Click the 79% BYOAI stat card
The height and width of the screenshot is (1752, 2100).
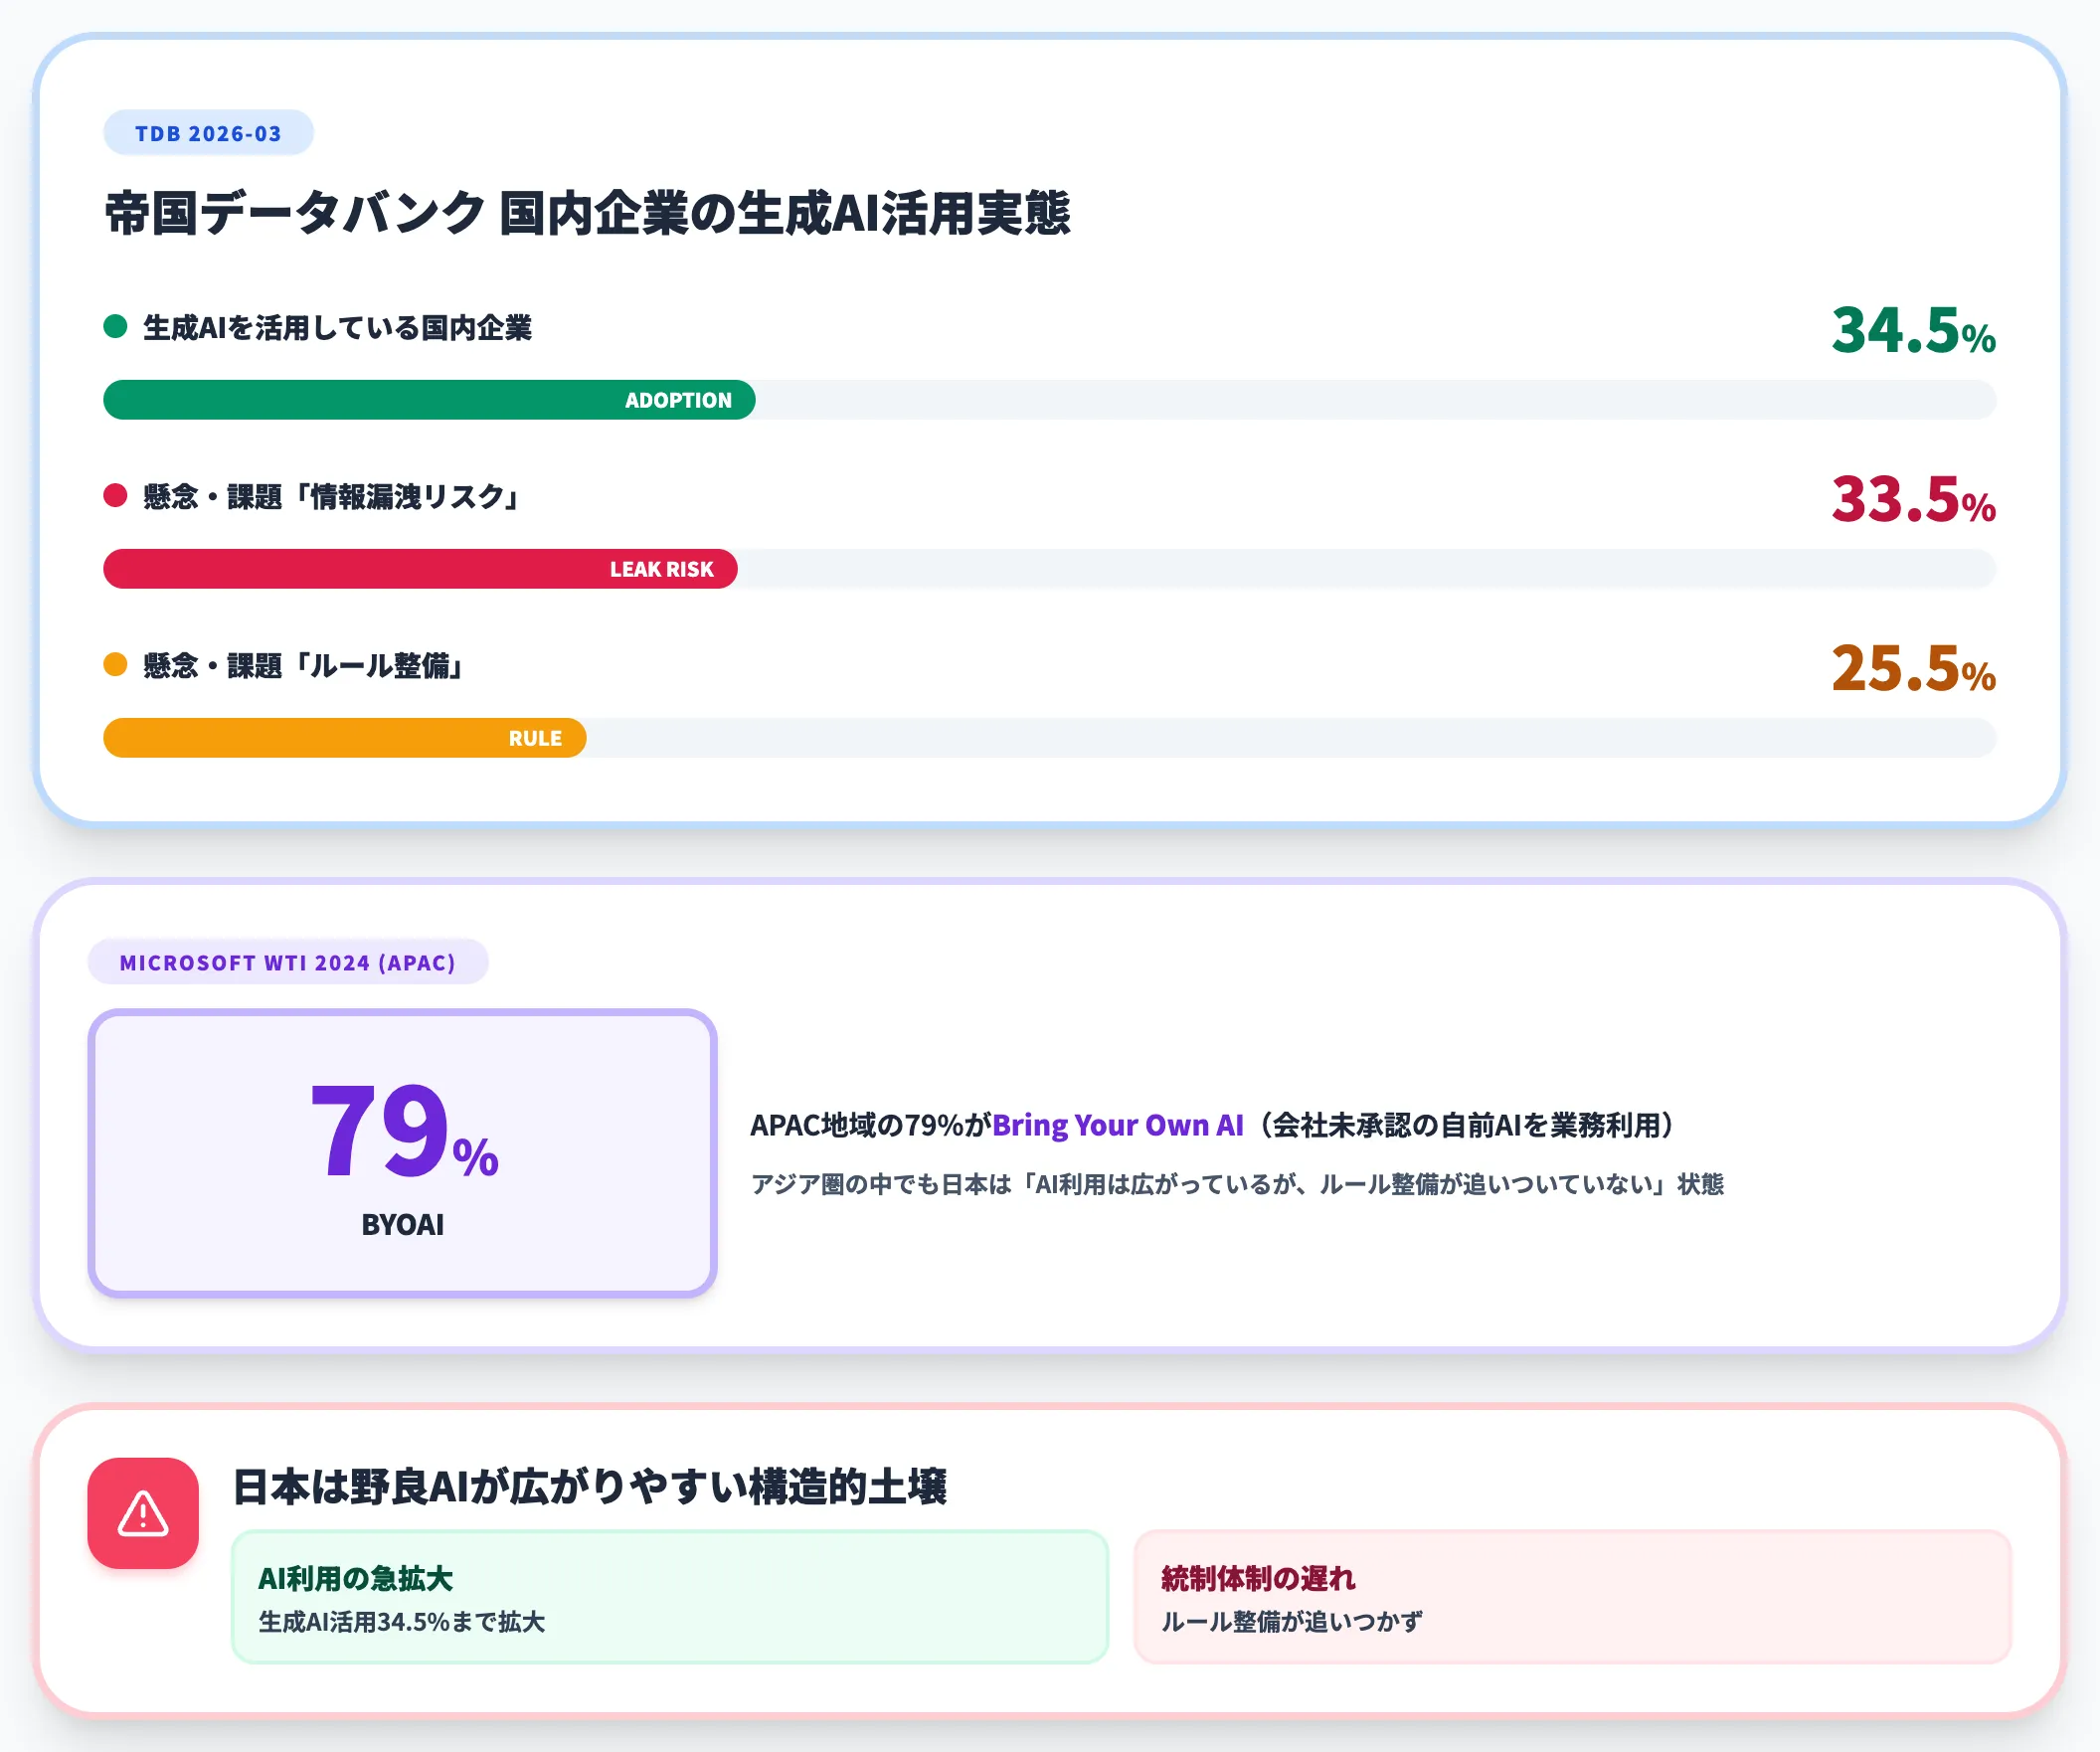pyautogui.click(x=402, y=1153)
